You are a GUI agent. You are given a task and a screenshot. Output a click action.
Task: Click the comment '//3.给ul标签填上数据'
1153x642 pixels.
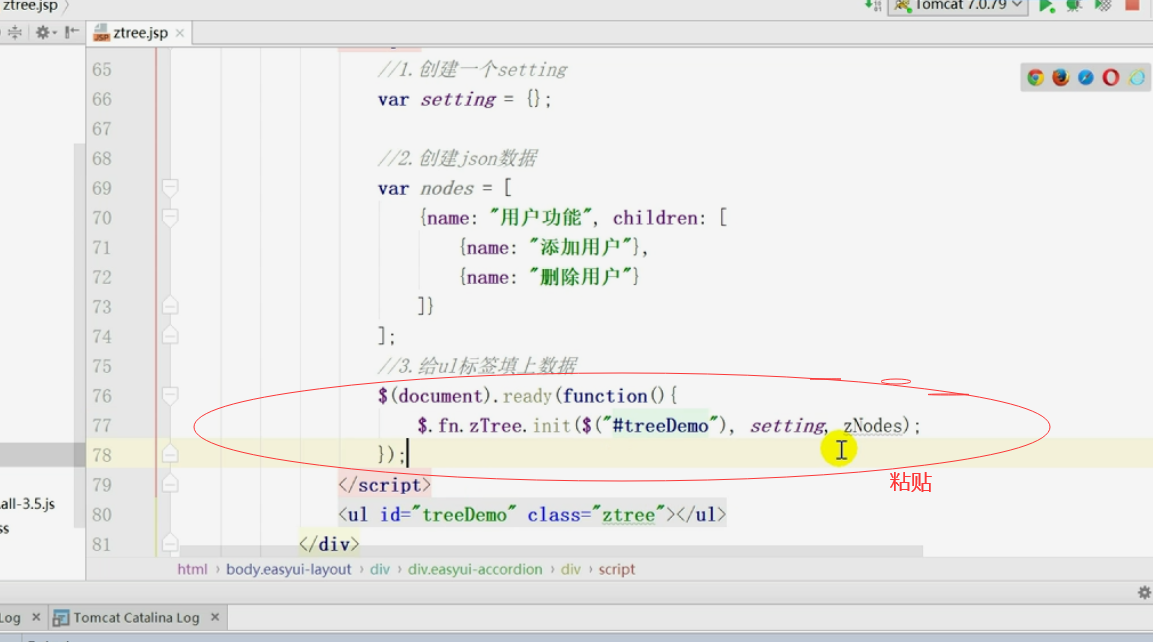click(477, 365)
